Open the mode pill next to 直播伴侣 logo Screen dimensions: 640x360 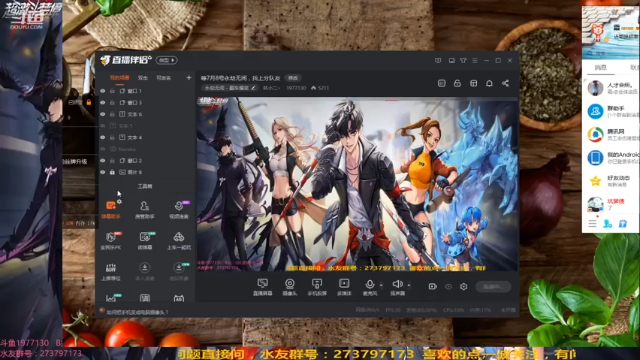(x=167, y=60)
